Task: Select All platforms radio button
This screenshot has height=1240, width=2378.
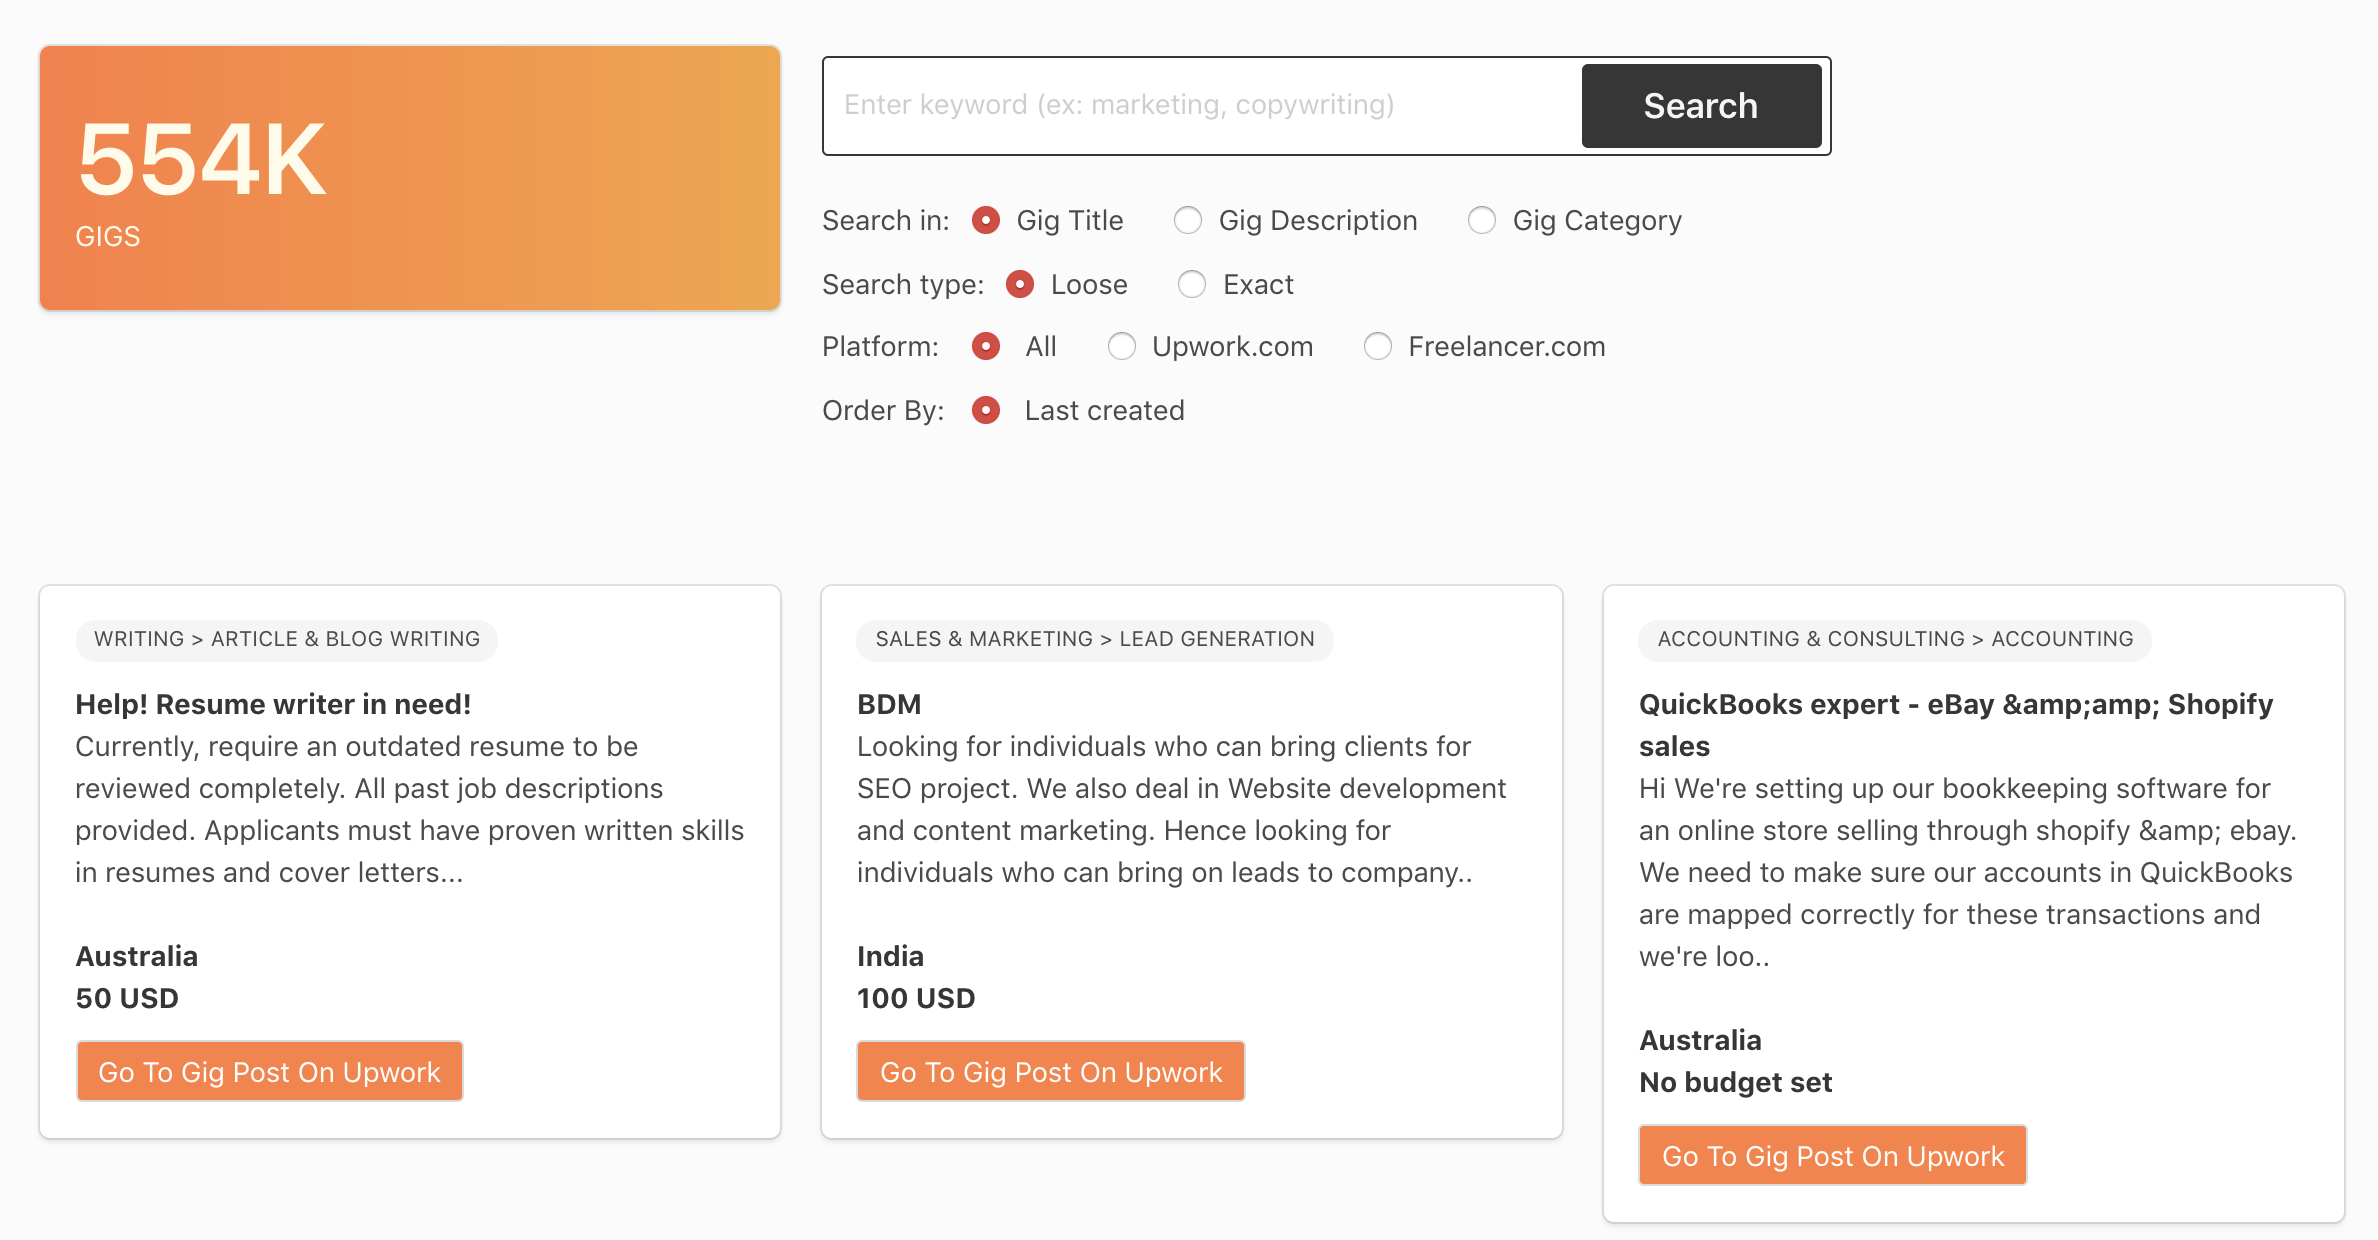Action: click(x=986, y=347)
